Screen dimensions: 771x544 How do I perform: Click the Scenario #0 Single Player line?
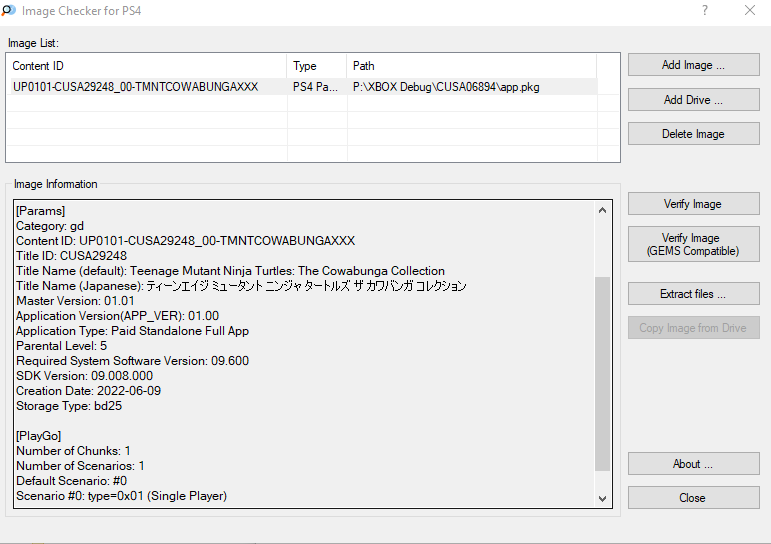[121, 496]
